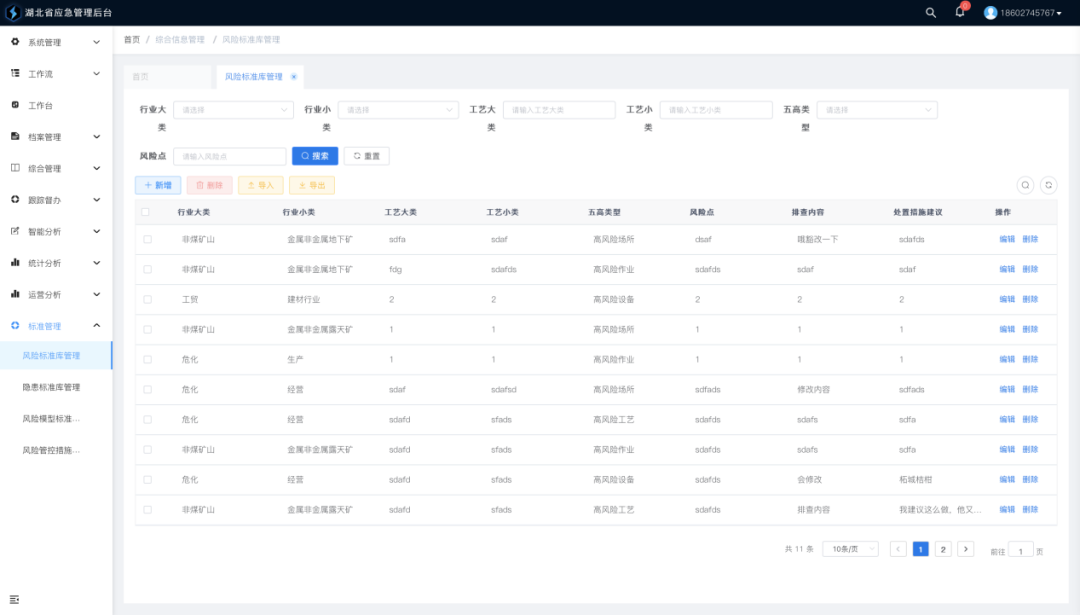1080x615 pixels.
Task: Select checkbox of first 非煤矿山 row
Action: [147, 239]
